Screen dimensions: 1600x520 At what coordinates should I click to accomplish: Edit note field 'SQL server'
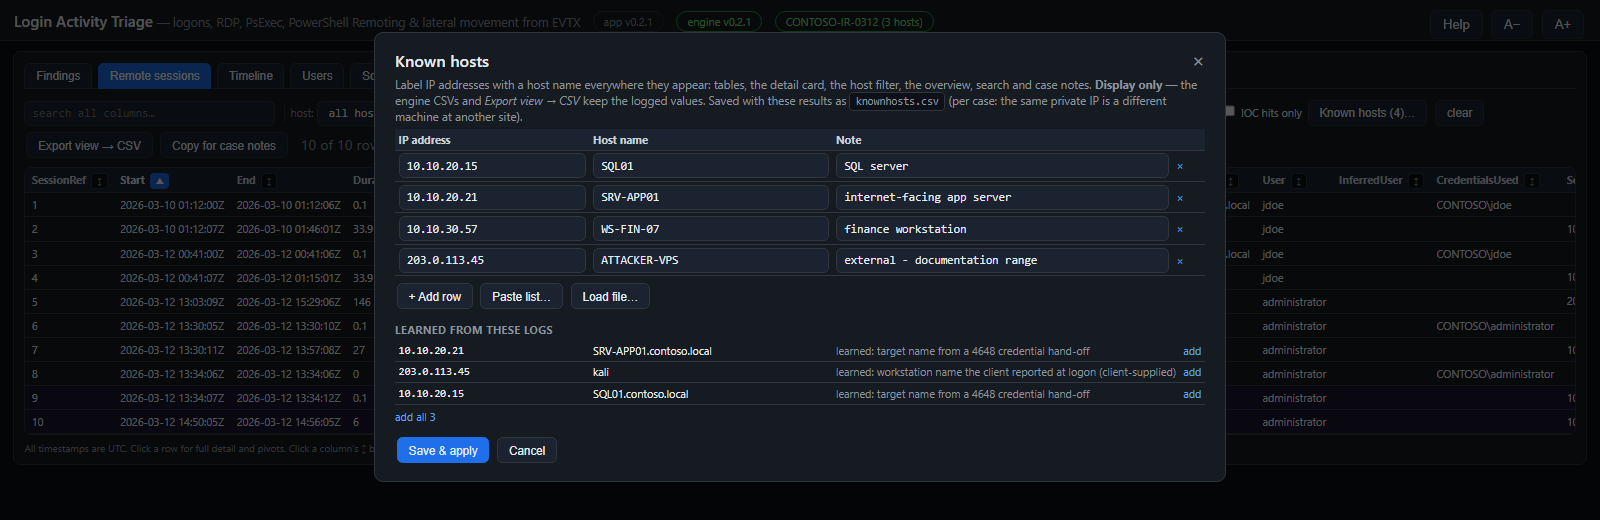coord(1002,167)
